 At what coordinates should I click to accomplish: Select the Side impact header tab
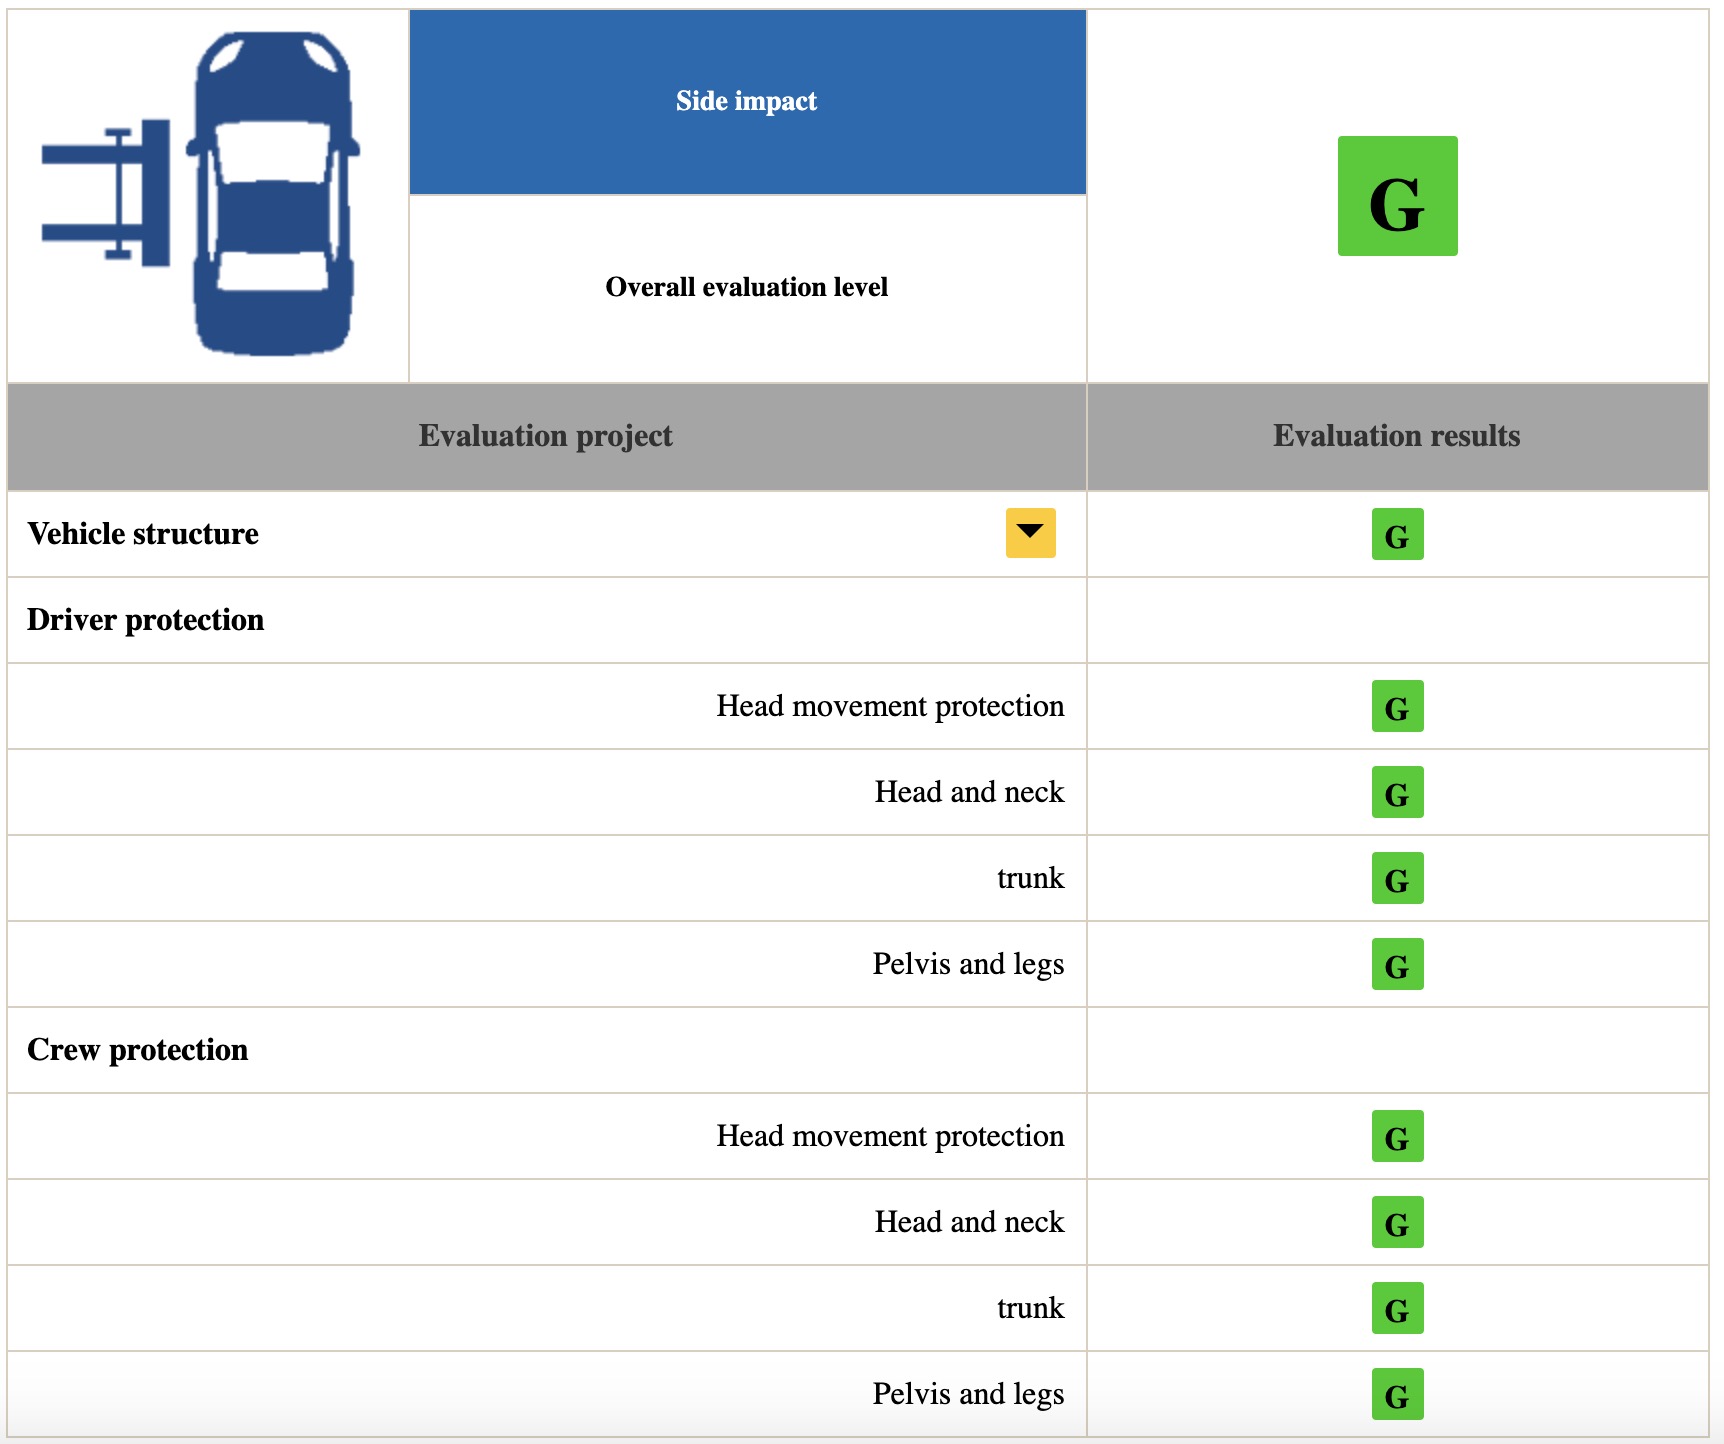(x=746, y=100)
